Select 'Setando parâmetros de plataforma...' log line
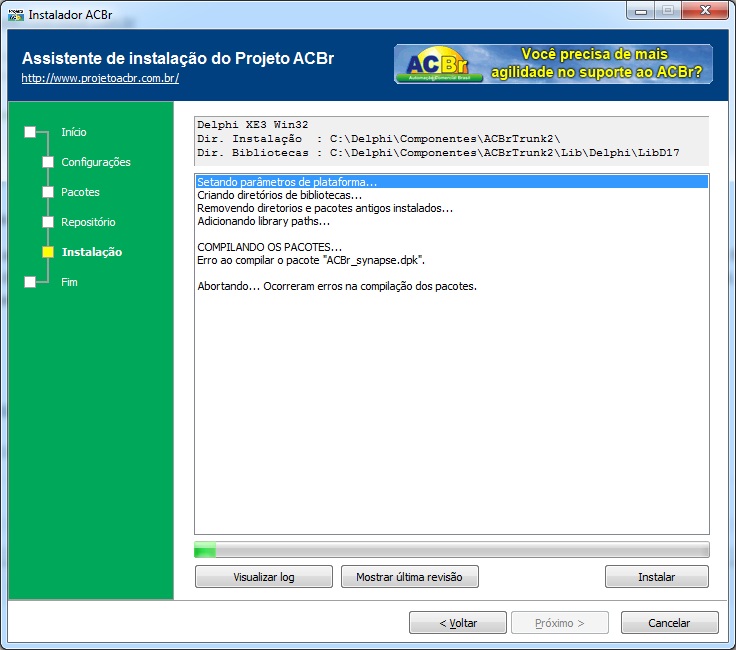Viewport: 736px width, 650px height. (x=452, y=182)
